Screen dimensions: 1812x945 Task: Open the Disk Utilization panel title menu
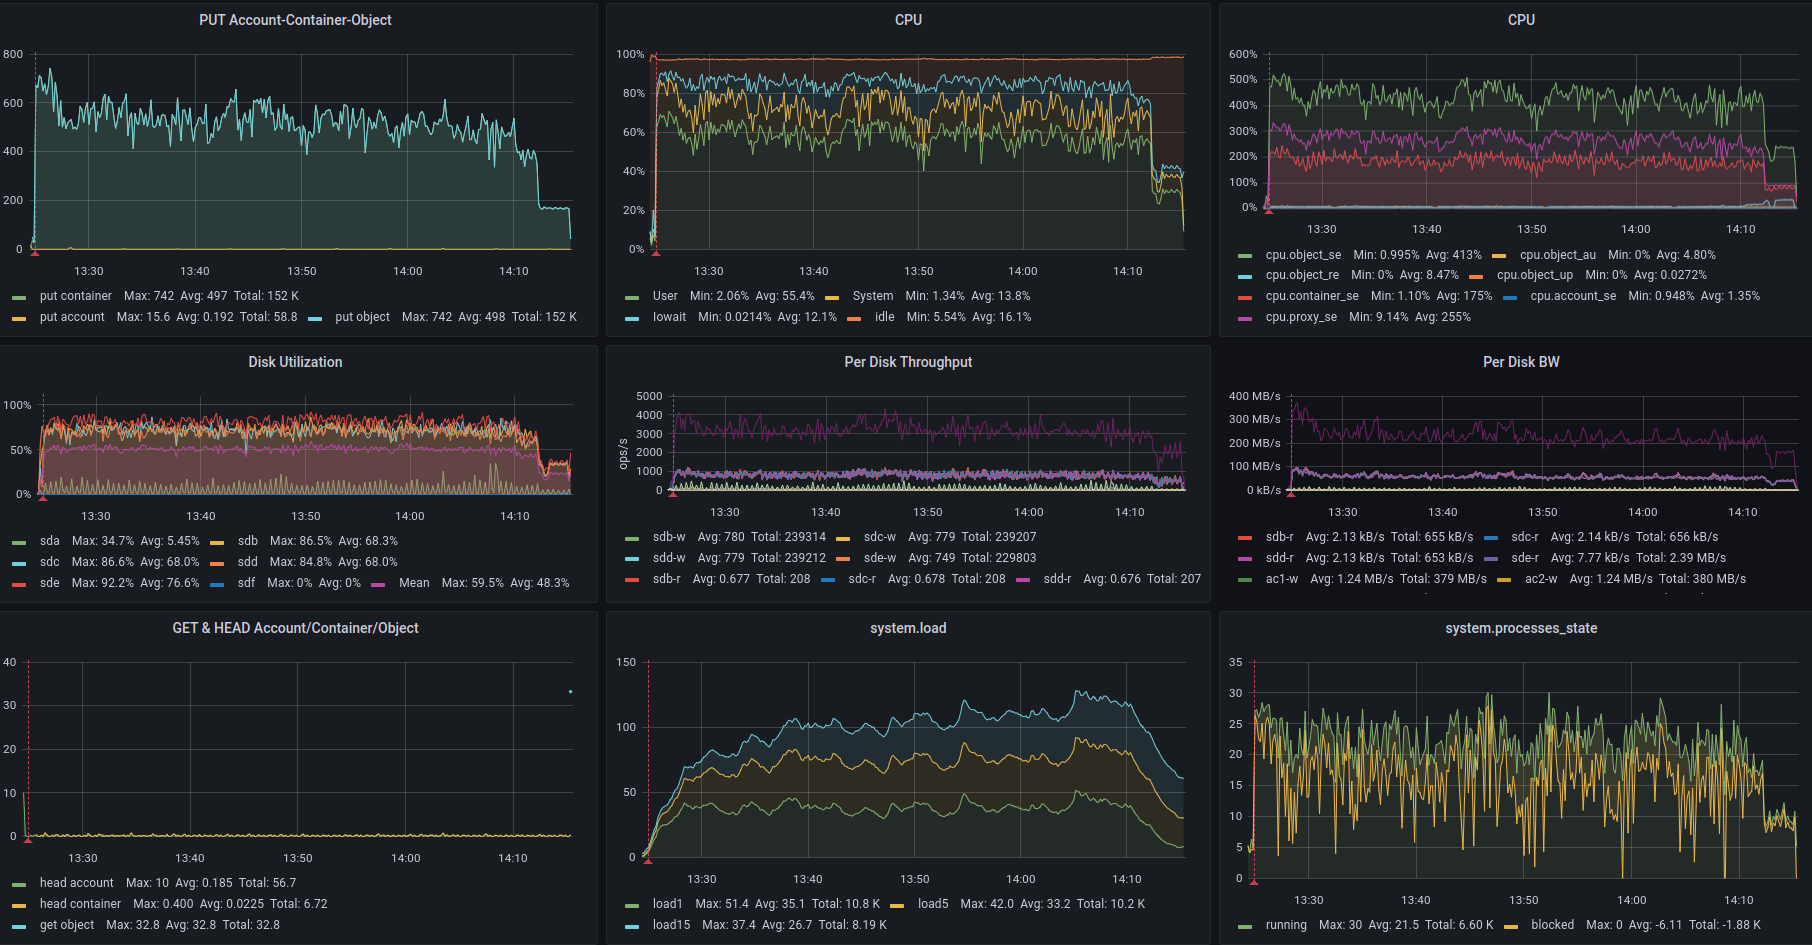click(x=295, y=362)
